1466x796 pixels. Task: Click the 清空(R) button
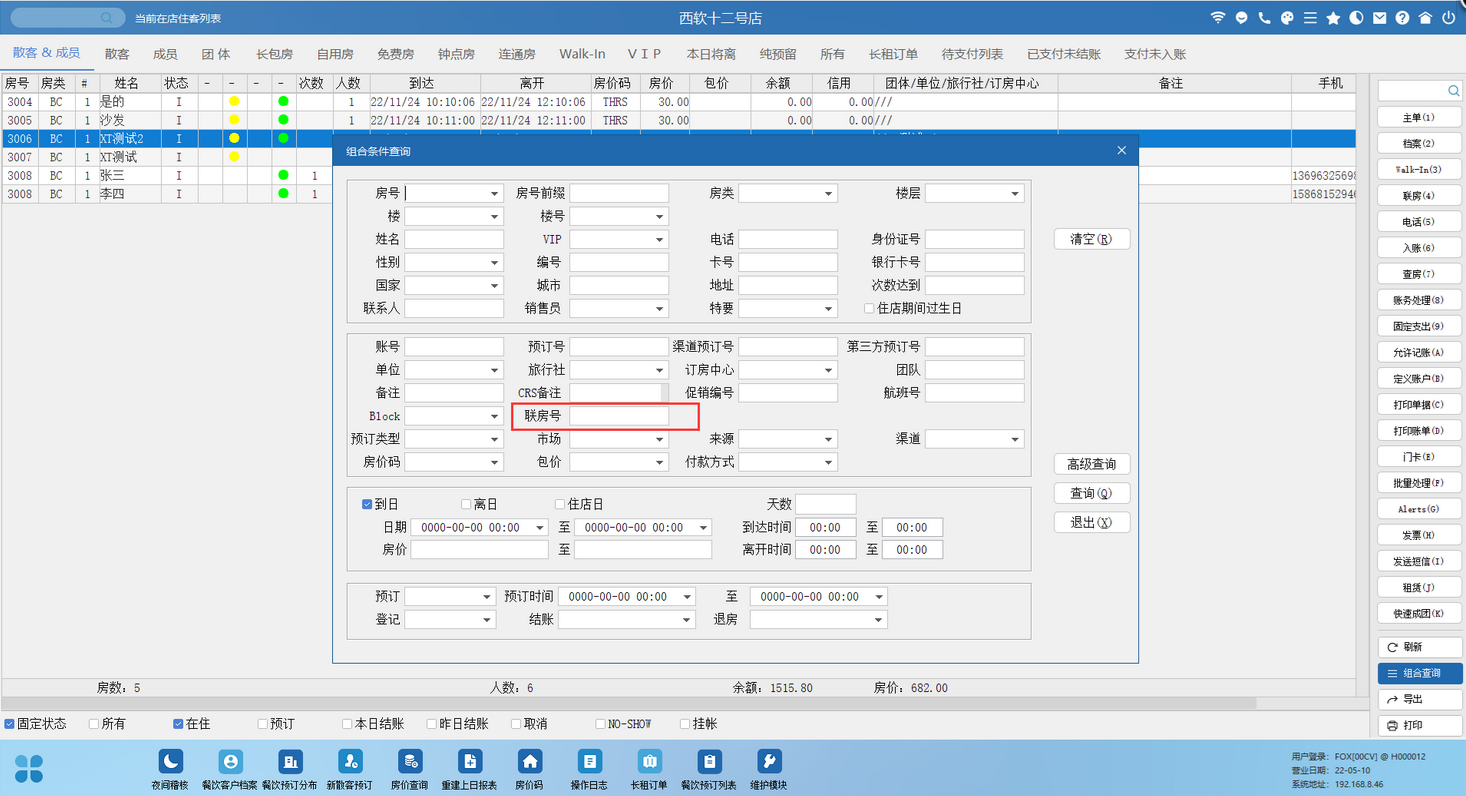pos(1092,240)
